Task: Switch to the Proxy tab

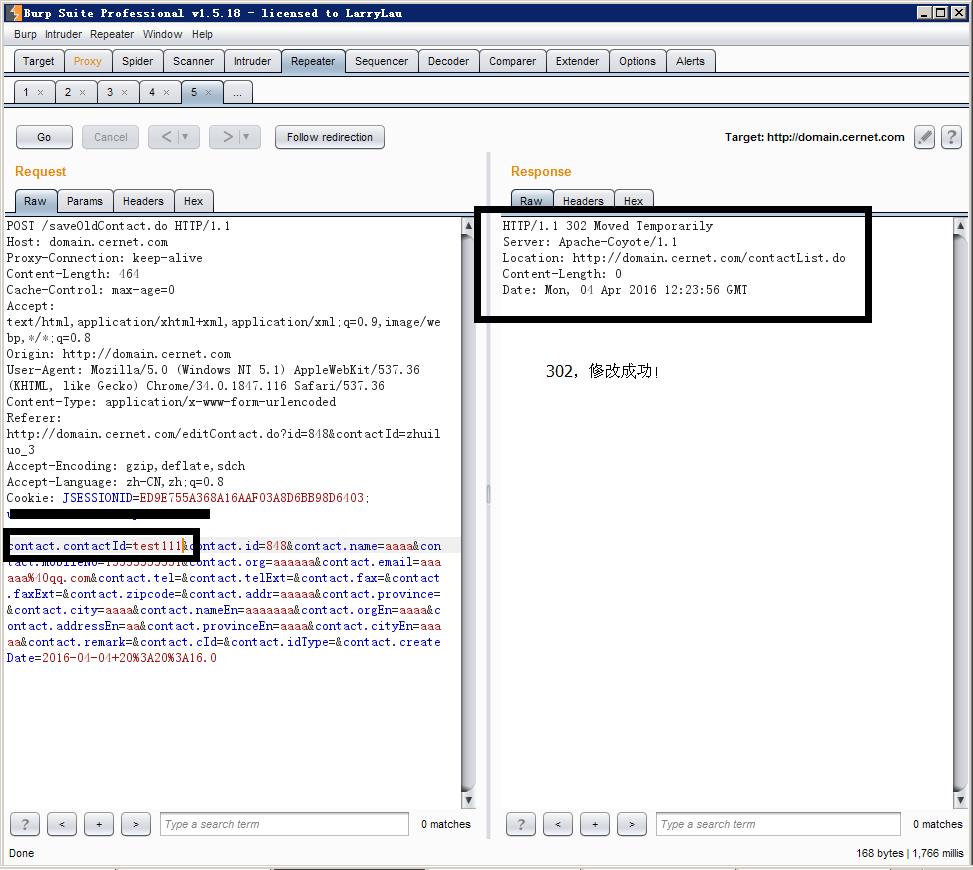Action: (x=87, y=61)
